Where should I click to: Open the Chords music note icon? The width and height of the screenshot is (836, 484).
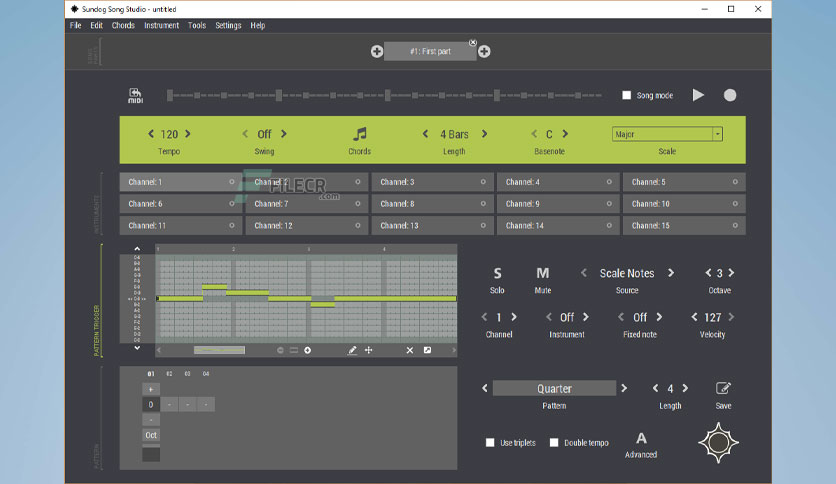[x=360, y=134]
